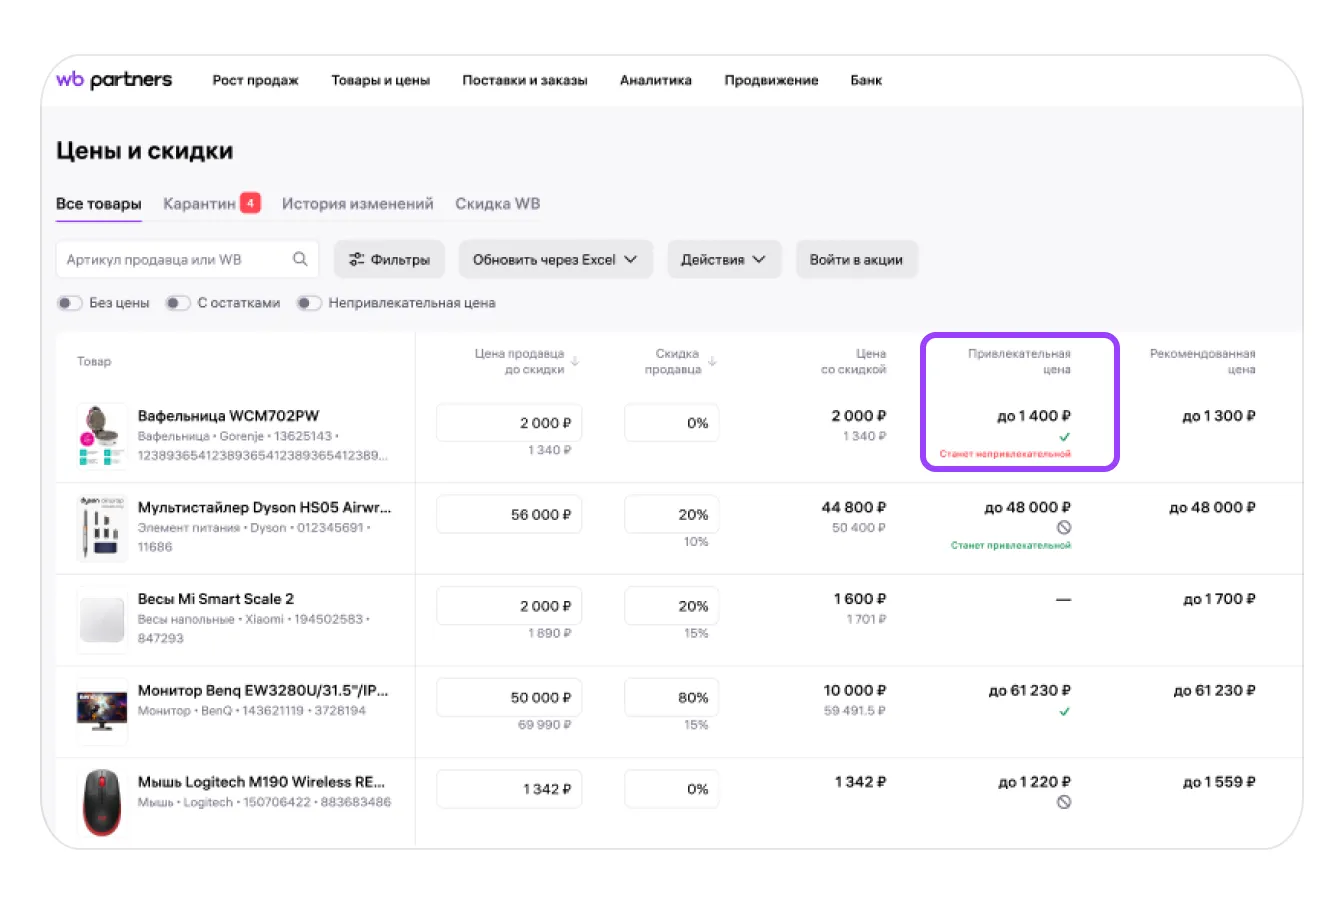Focus Артикул продавца или WB search field
This screenshot has width=1344, height=904.
pos(187,259)
